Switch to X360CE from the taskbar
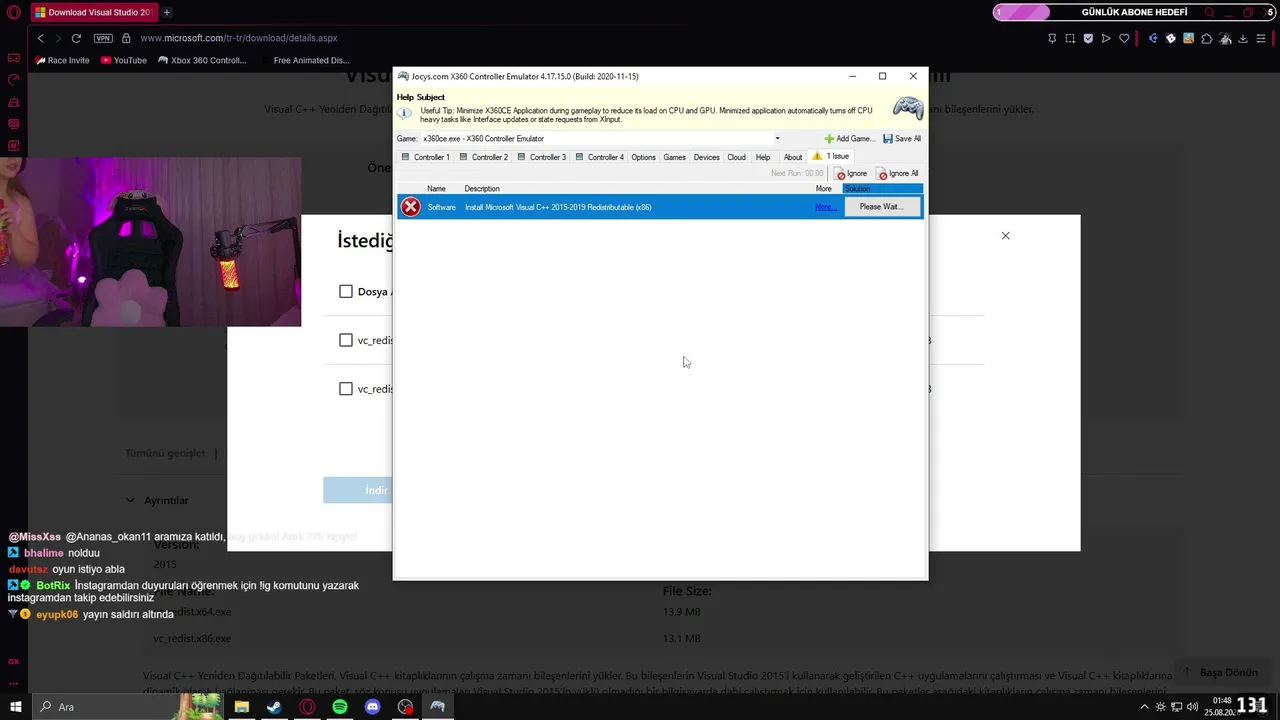Screen dimensions: 1280x720 pos(437,707)
